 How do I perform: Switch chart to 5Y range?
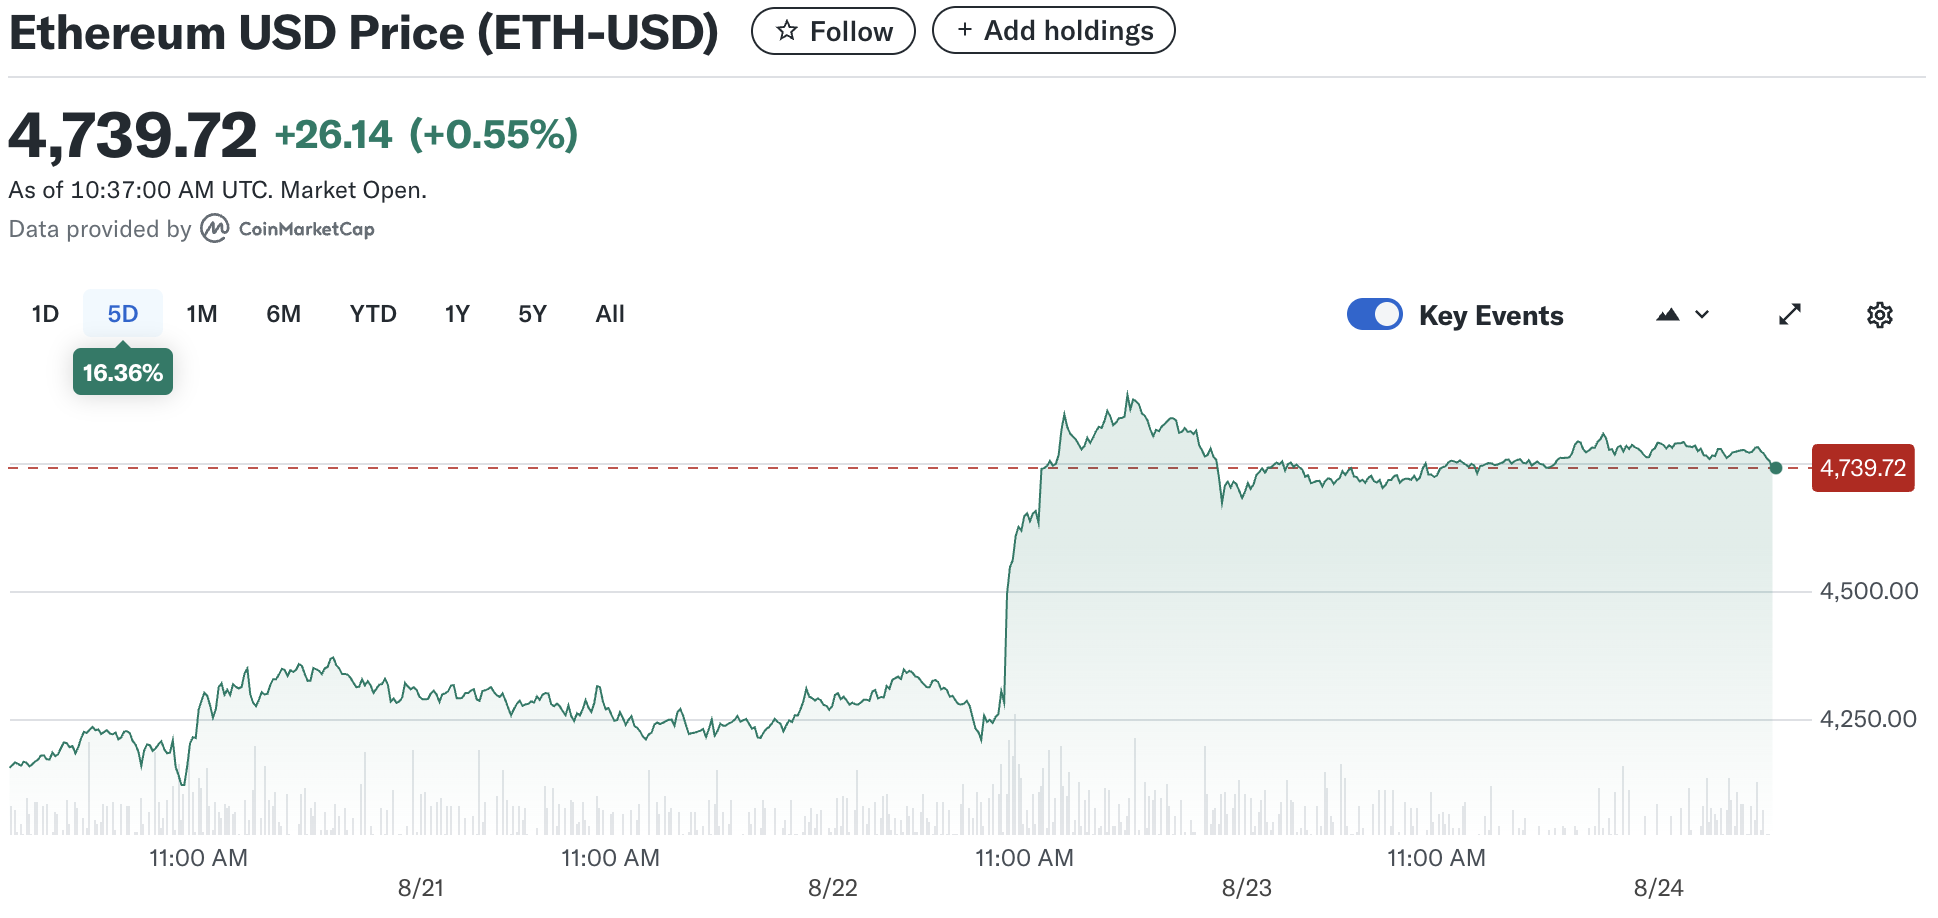click(532, 314)
